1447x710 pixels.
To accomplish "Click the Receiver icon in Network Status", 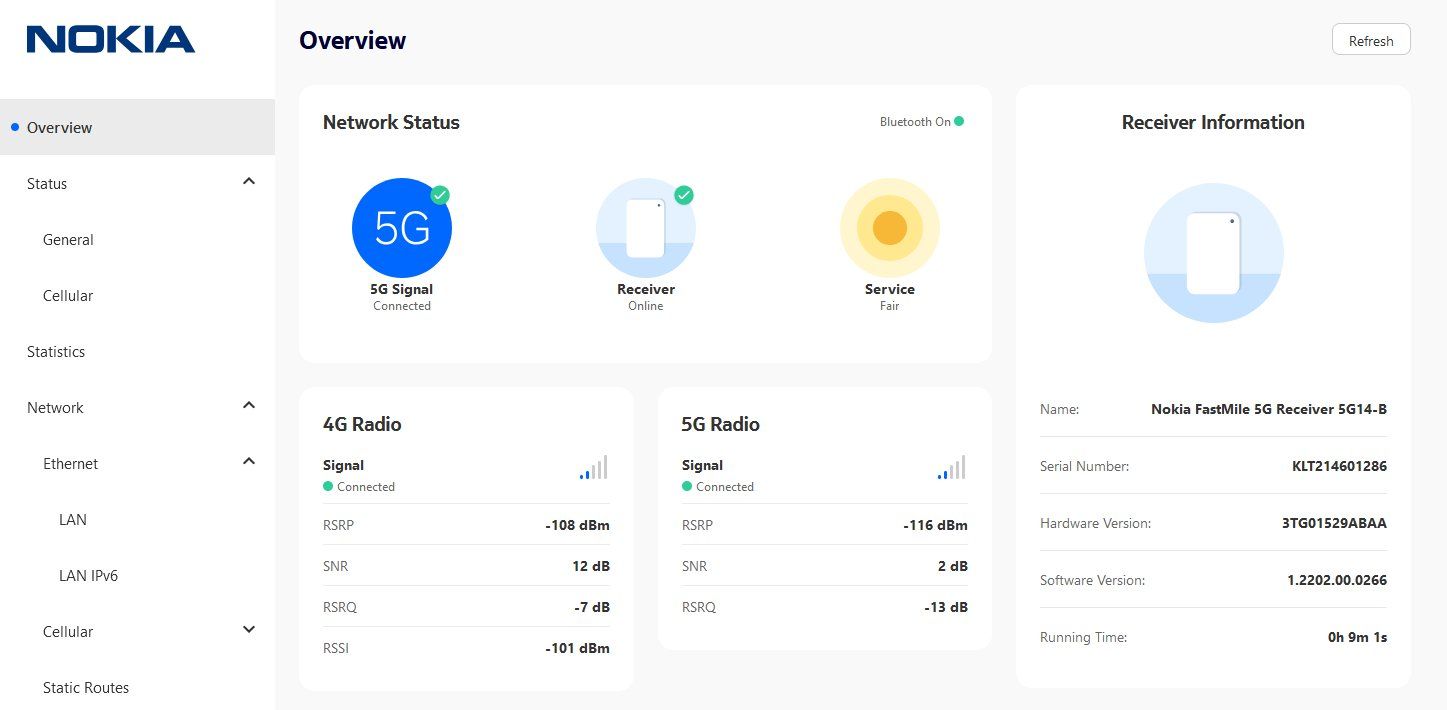I will point(646,228).
